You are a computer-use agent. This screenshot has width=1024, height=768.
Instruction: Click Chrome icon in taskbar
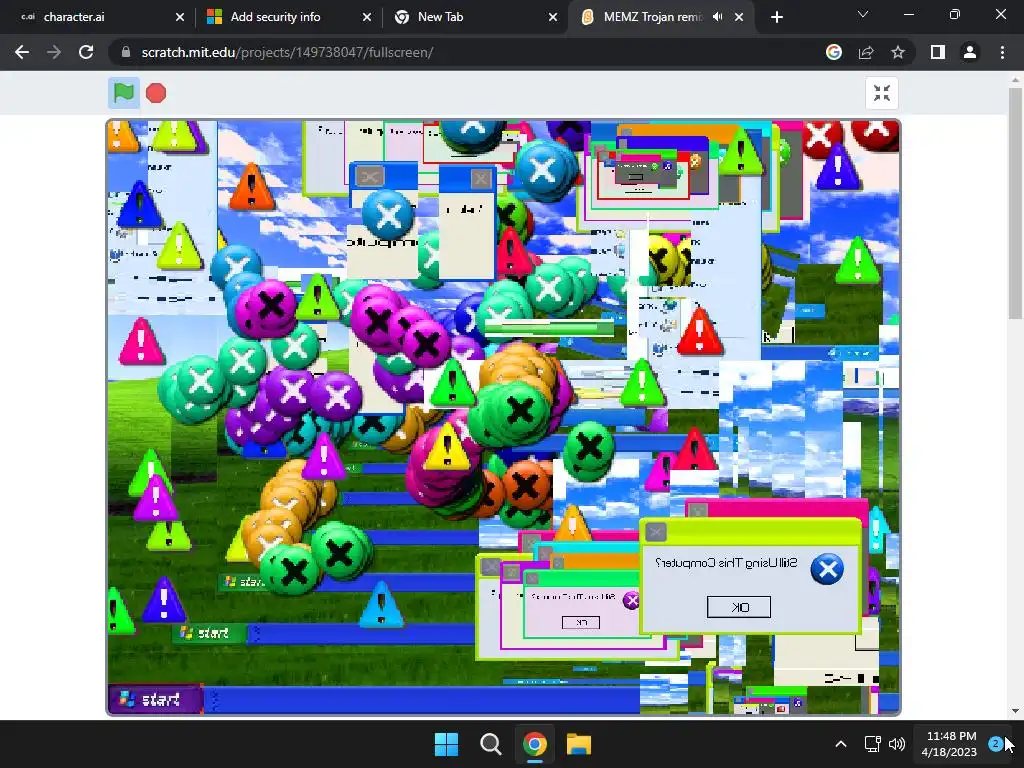pyautogui.click(x=535, y=744)
